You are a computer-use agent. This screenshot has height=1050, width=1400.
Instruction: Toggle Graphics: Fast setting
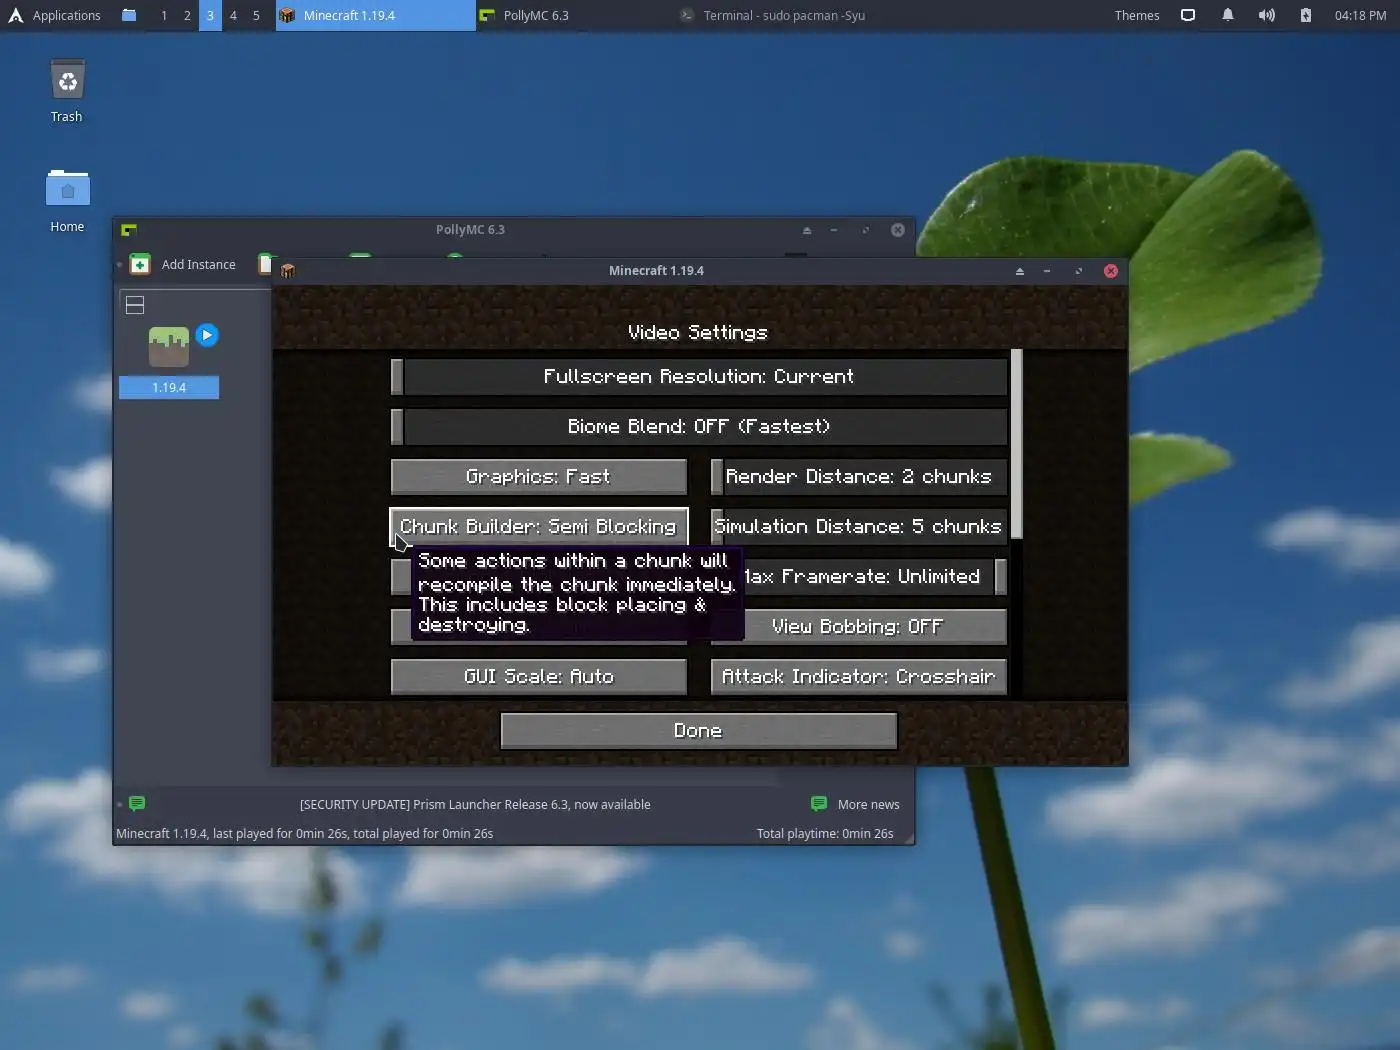pos(538,476)
